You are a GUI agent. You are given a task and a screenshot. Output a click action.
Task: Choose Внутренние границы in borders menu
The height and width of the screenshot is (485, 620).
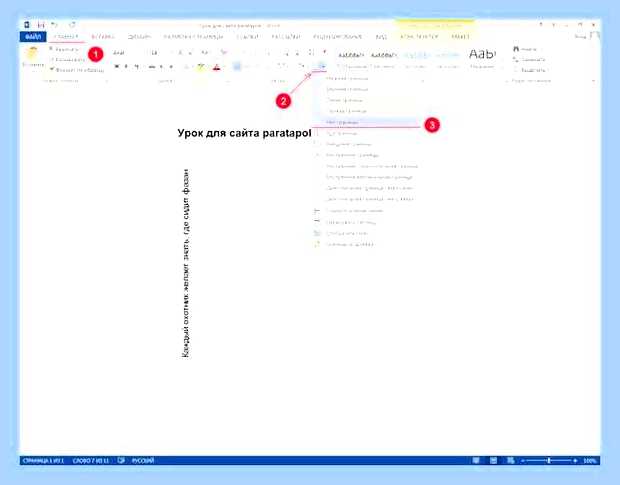click(x=366, y=155)
